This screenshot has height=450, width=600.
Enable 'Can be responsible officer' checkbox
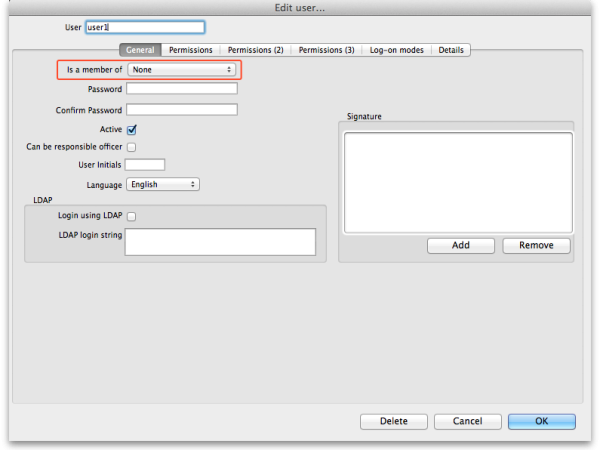[132, 147]
